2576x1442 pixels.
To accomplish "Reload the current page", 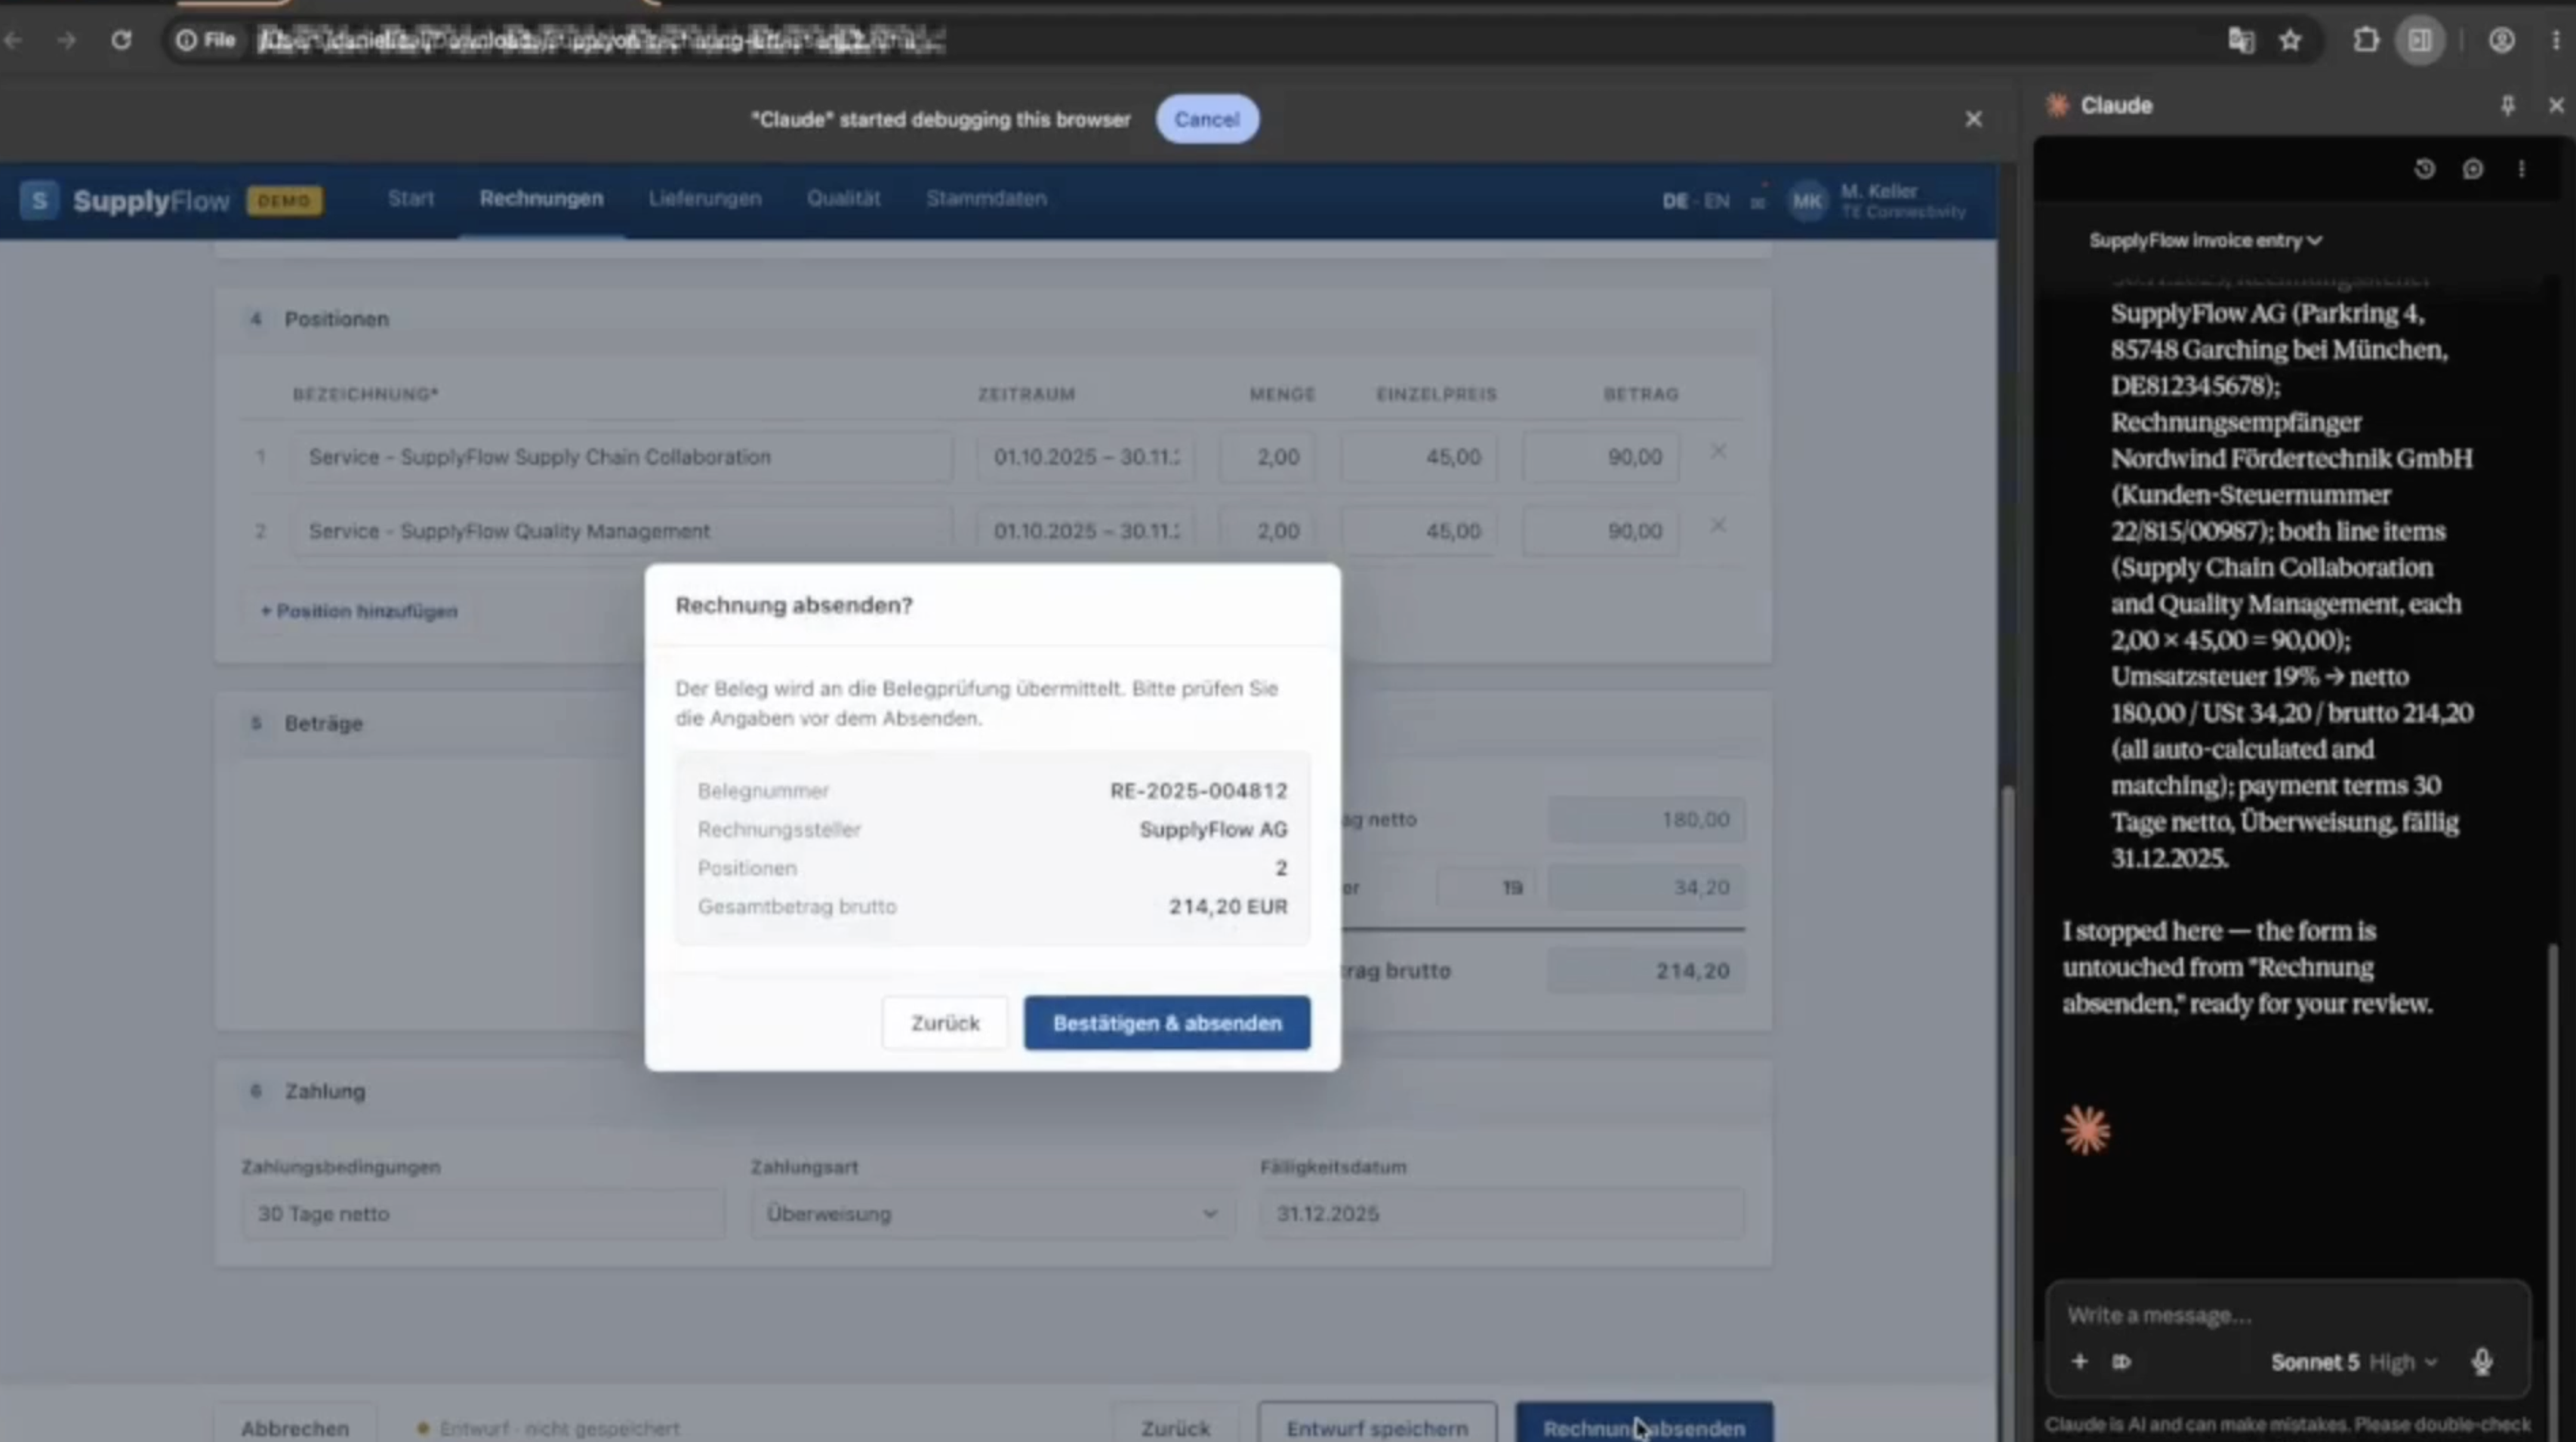I will click(121, 40).
